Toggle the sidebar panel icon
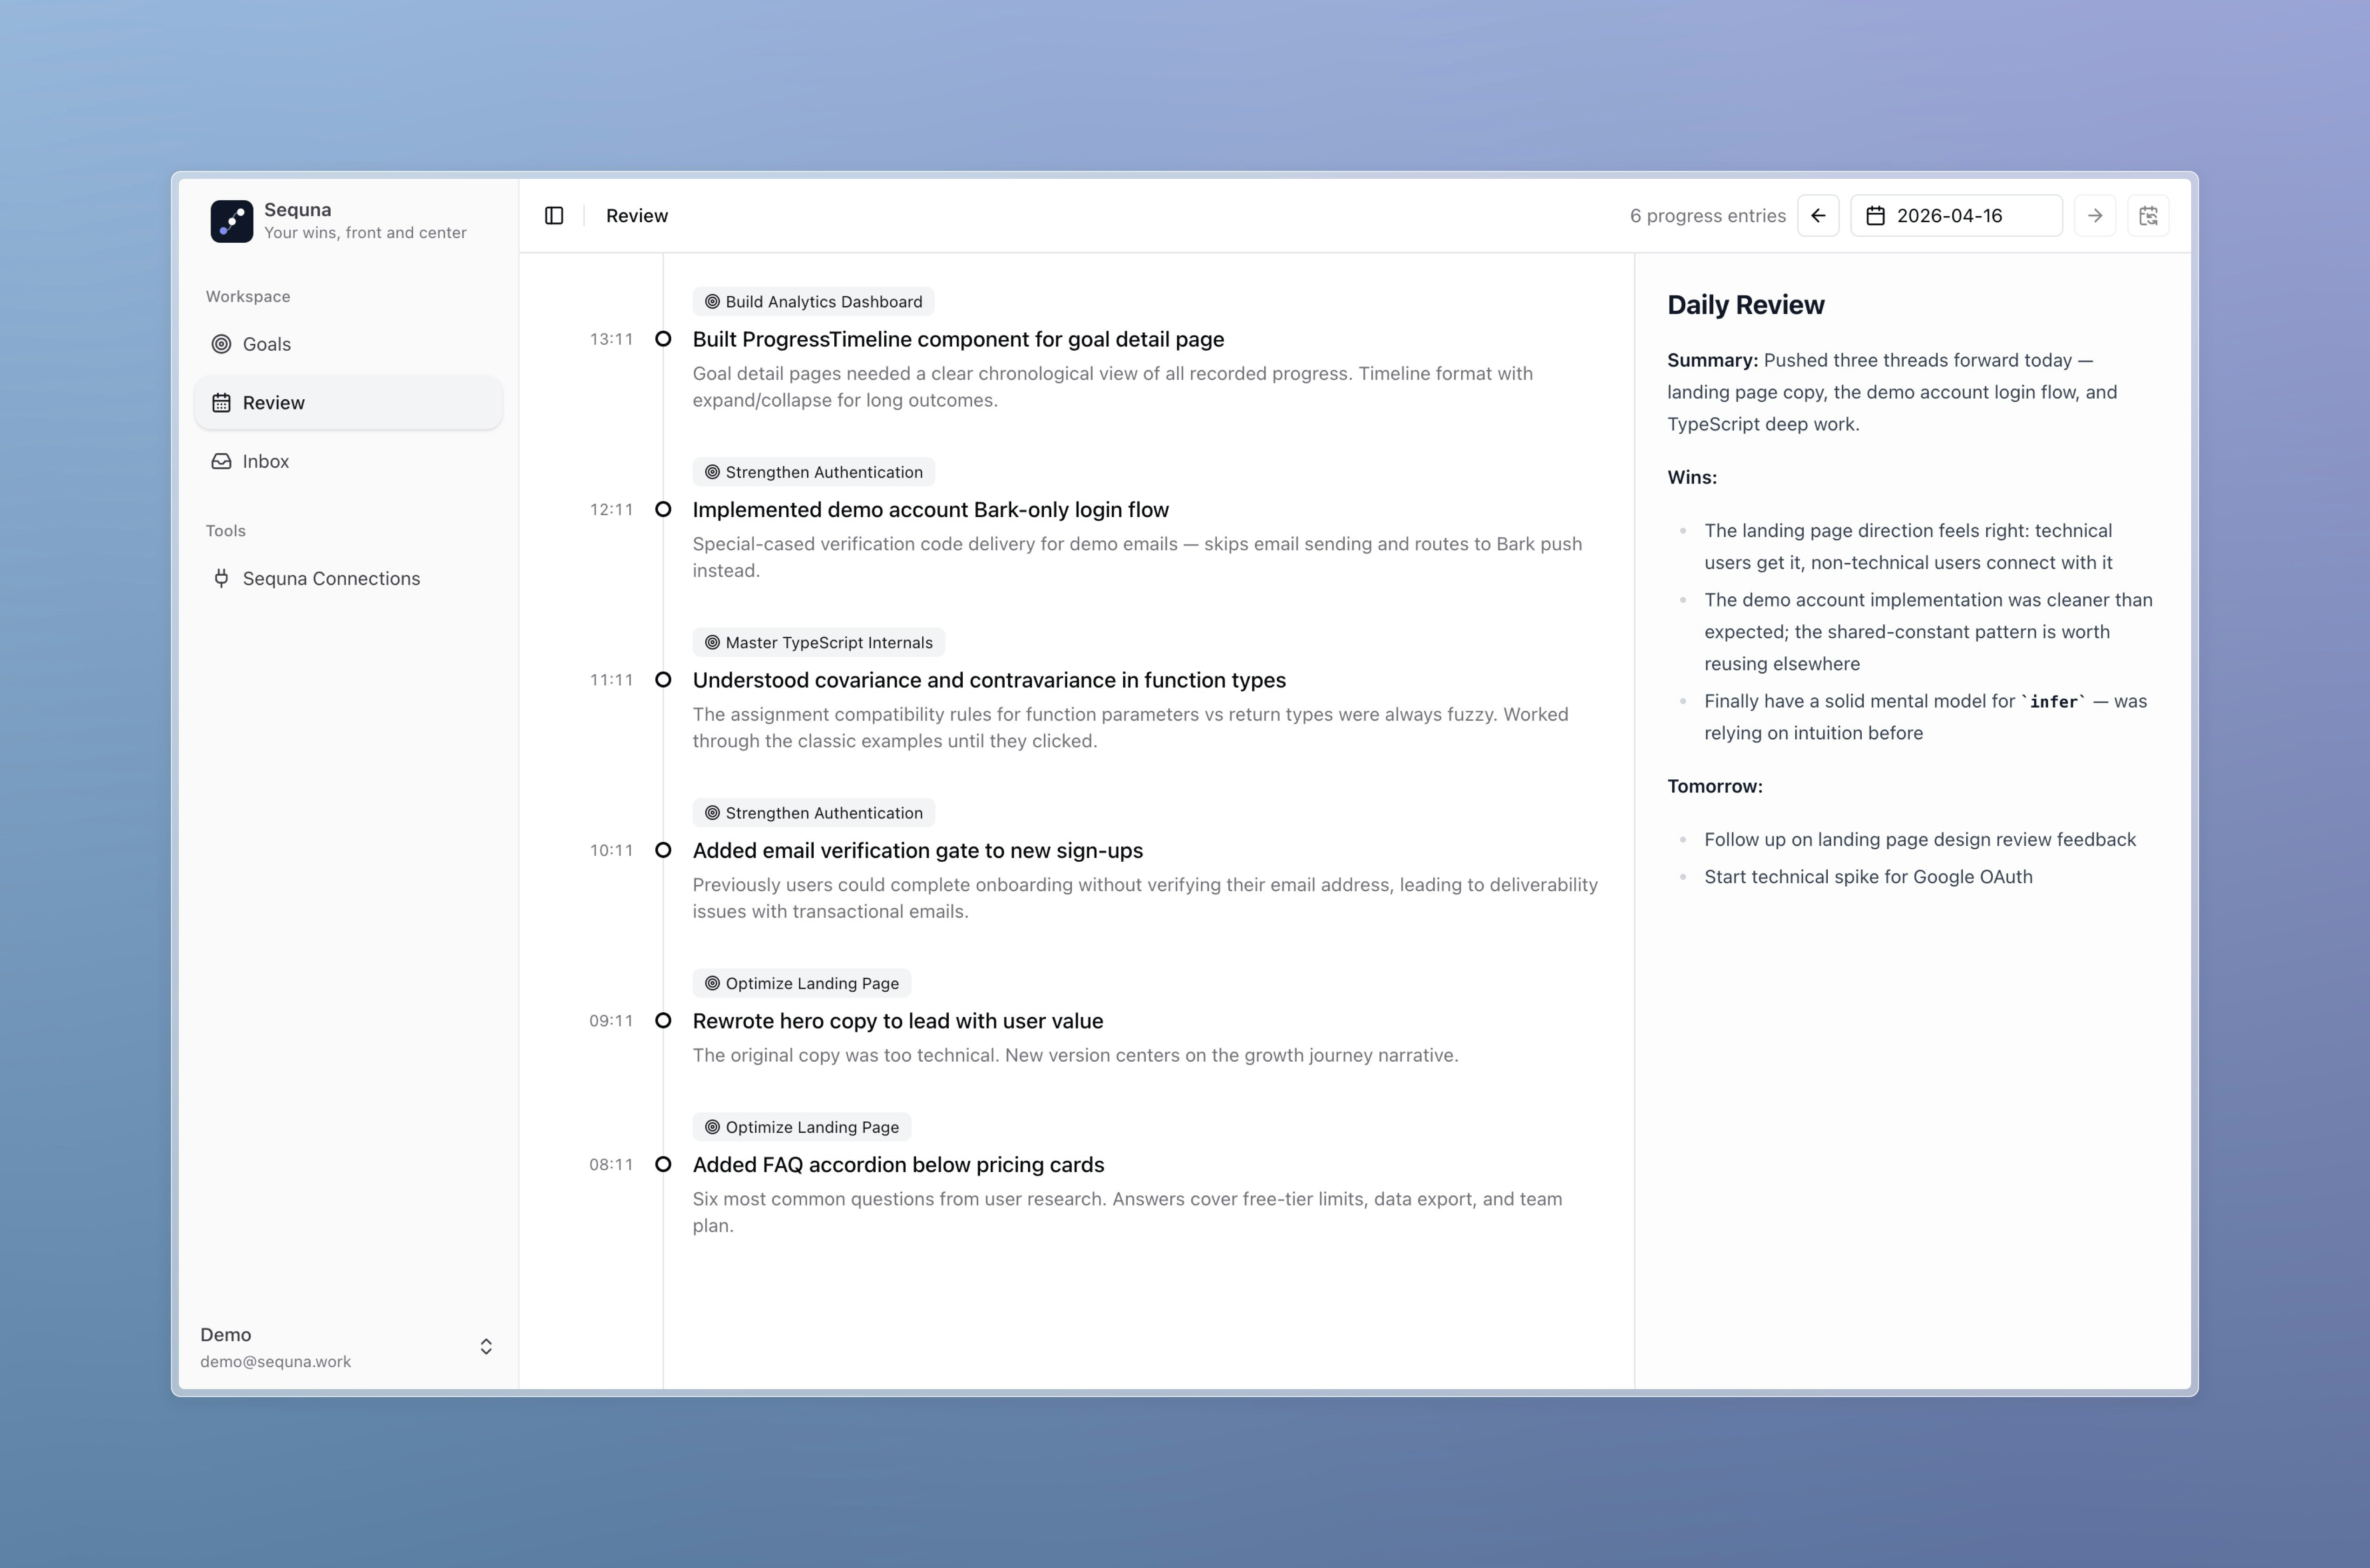Viewport: 2370px width, 1568px height. coord(554,216)
